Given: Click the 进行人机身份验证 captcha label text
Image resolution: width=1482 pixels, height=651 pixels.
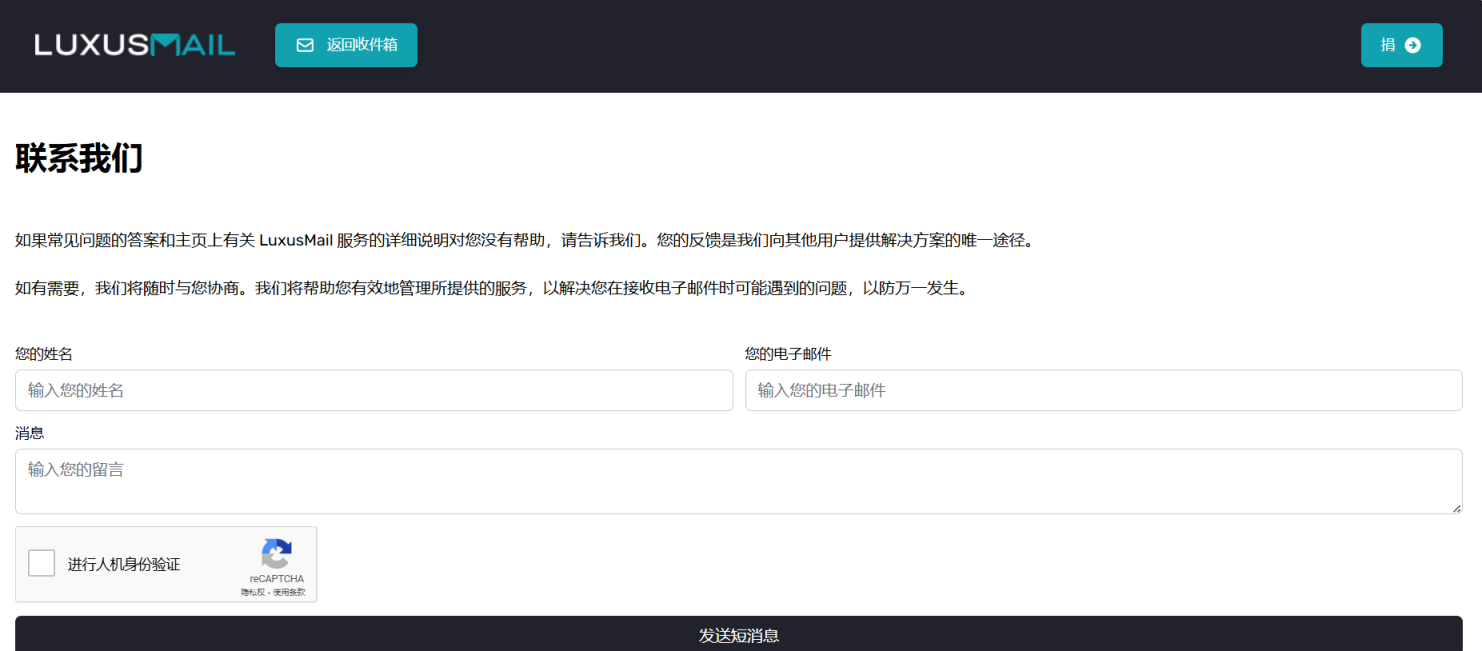Looking at the screenshot, I should [x=124, y=564].
